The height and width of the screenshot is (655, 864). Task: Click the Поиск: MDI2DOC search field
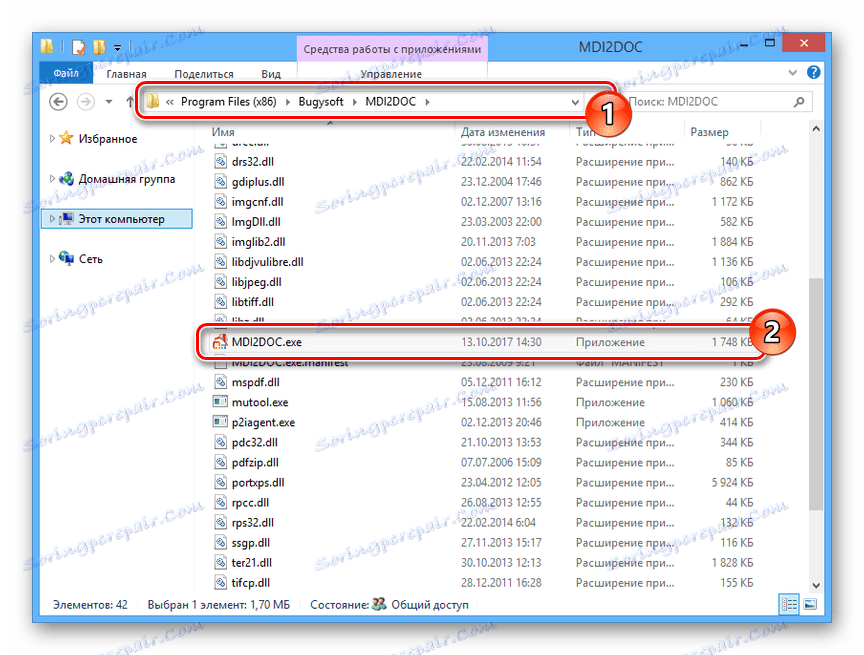tap(708, 102)
